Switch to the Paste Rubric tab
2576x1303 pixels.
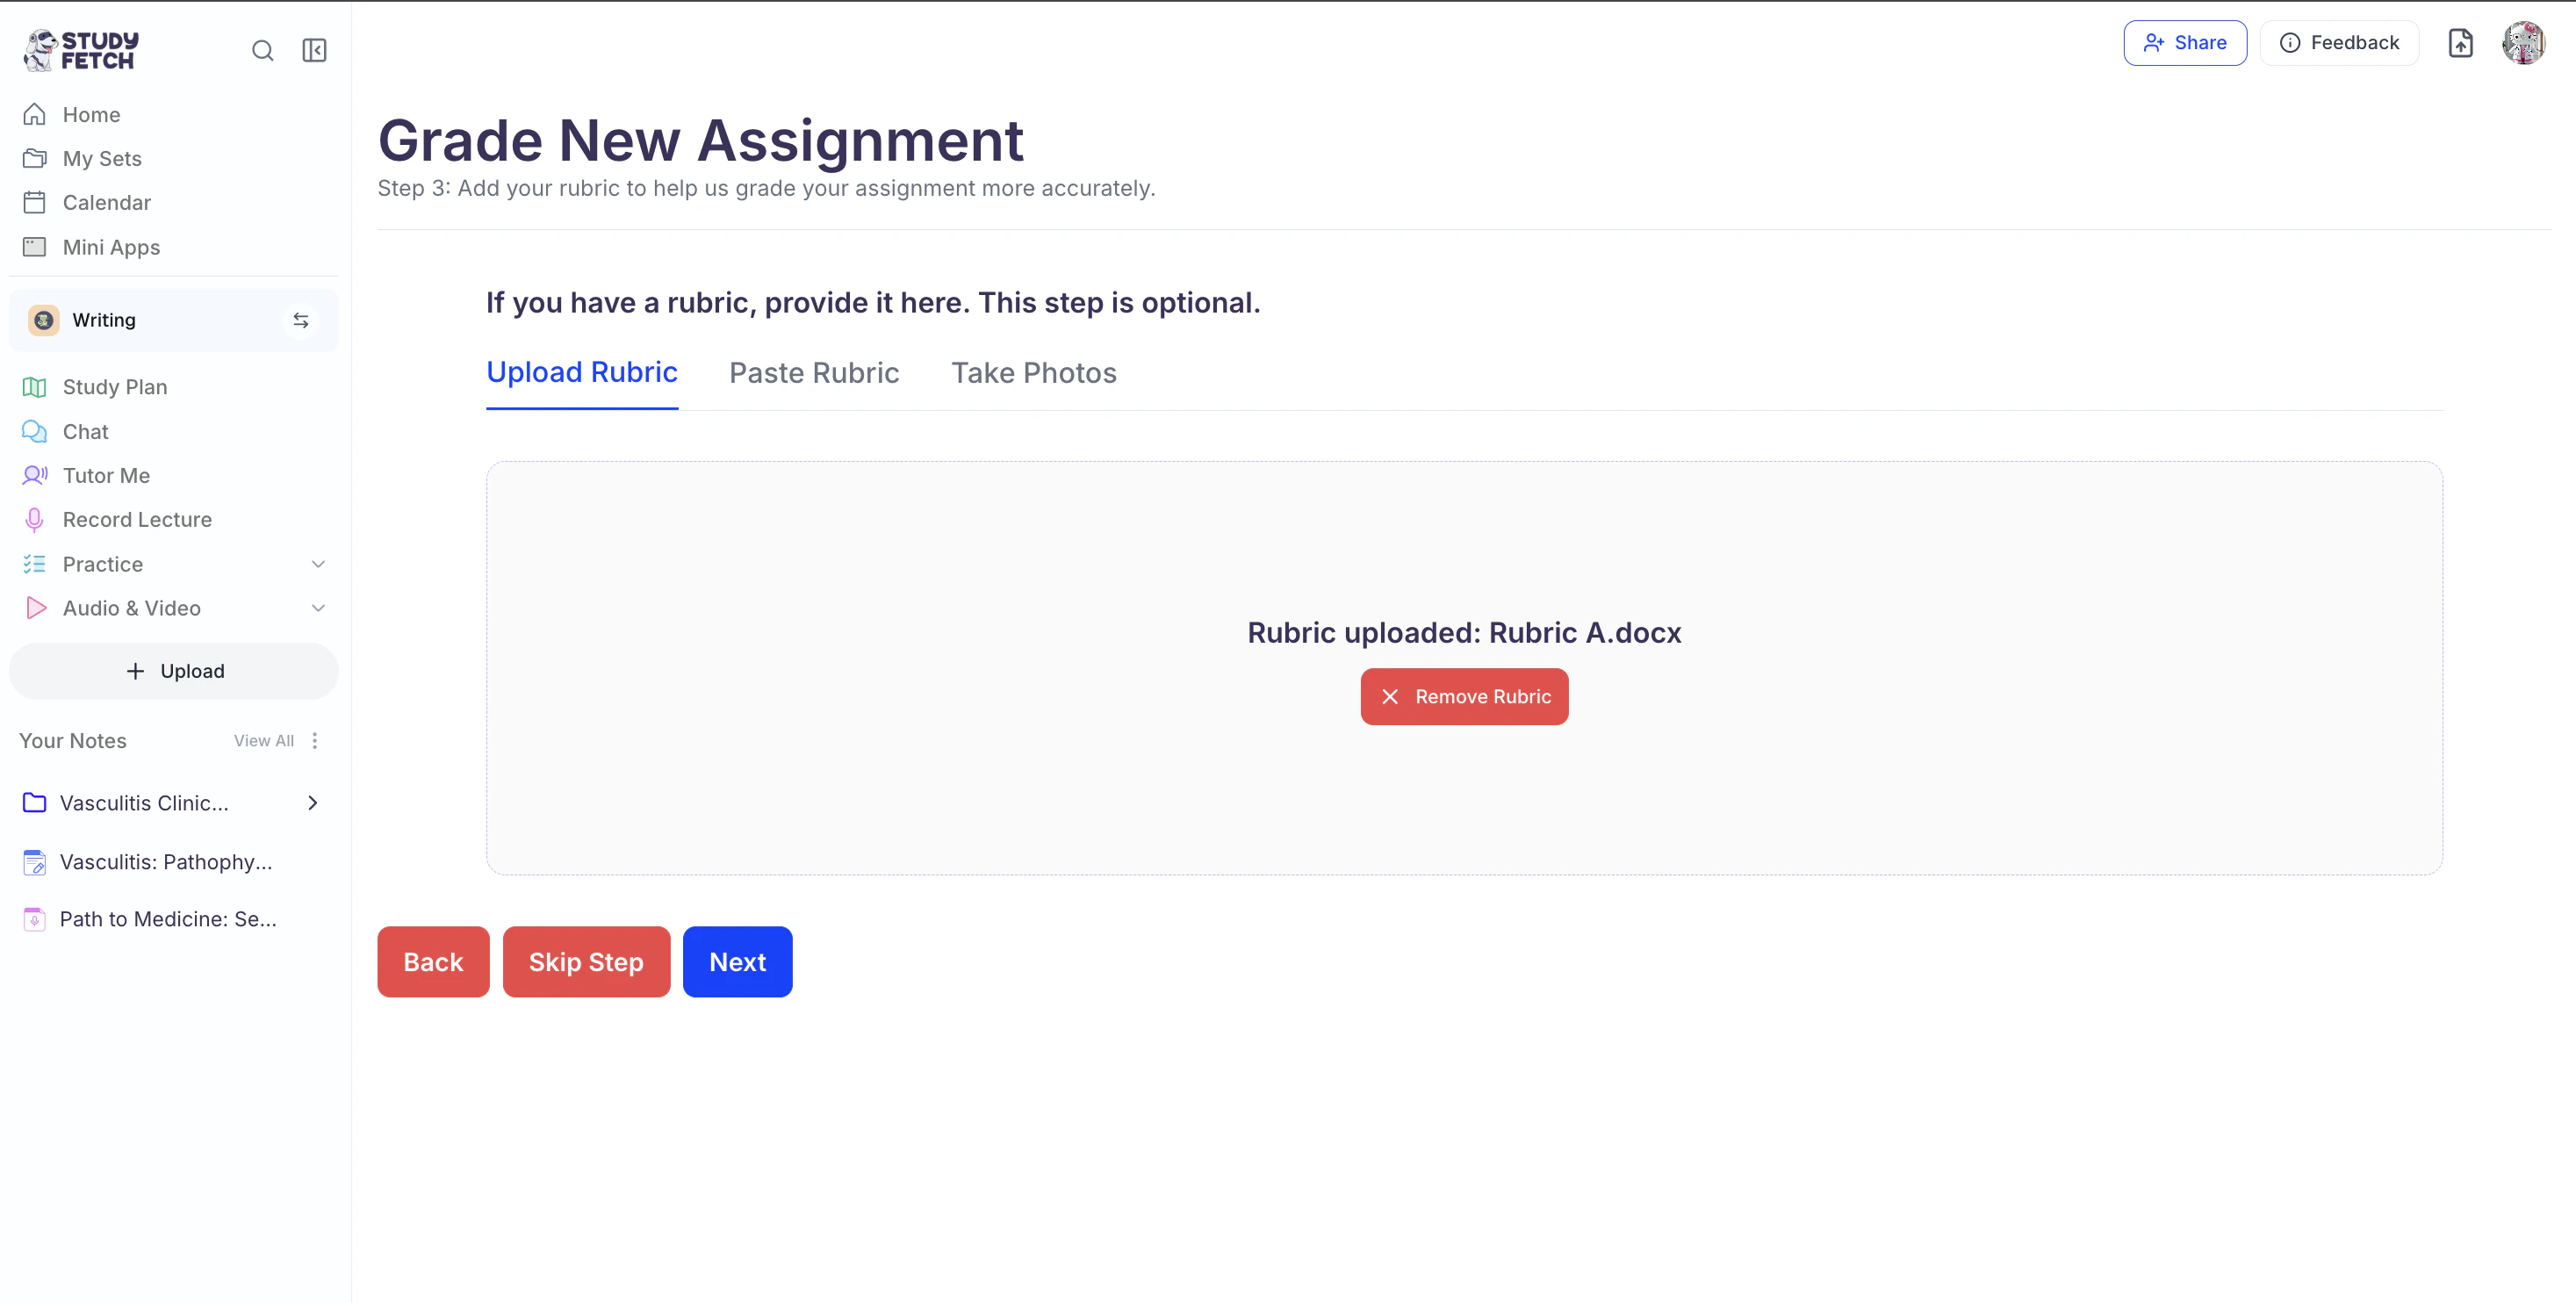(814, 373)
